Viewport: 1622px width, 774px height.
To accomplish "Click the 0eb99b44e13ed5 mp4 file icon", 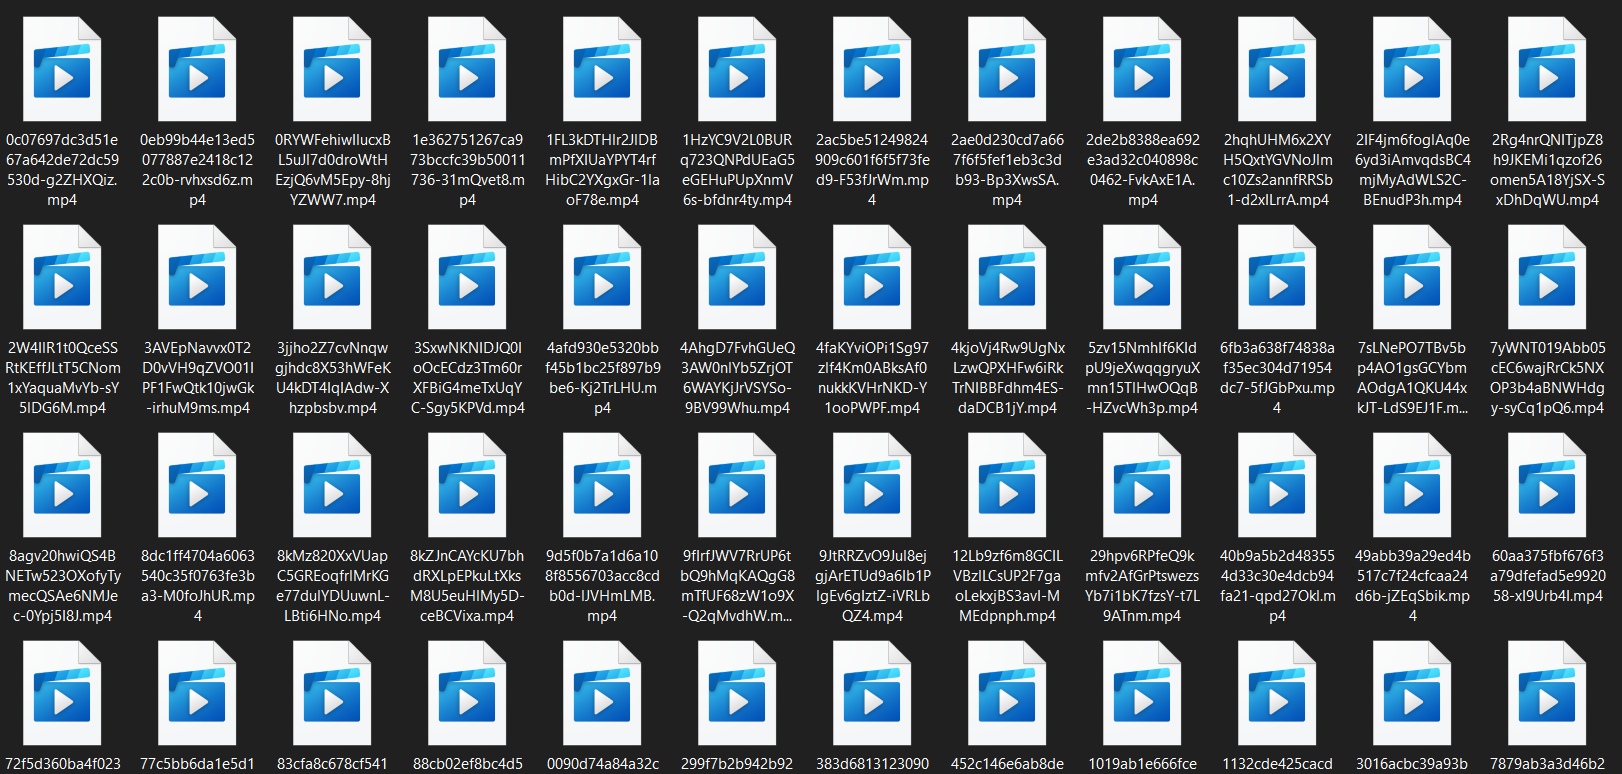I will [x=197, y=70].
